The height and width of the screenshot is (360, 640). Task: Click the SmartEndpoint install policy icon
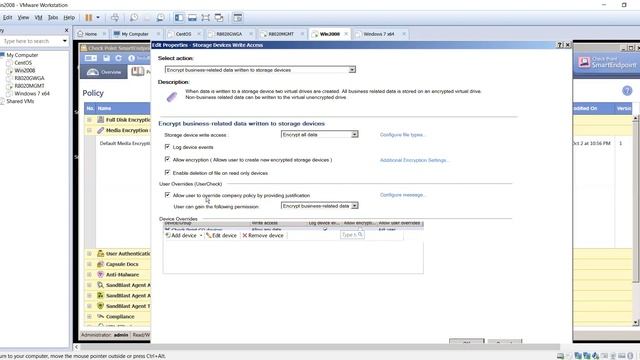tap(132, 58)
